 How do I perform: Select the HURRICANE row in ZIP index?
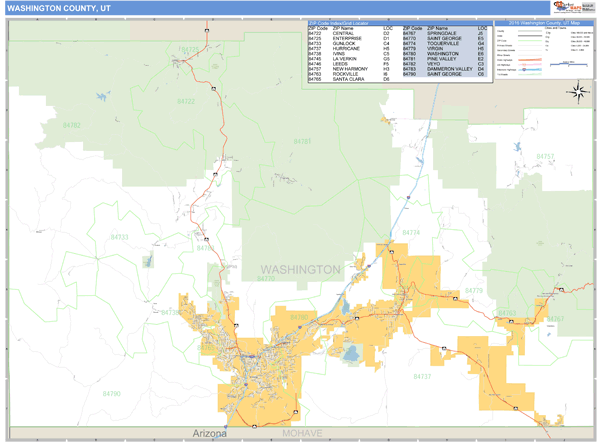349,49
